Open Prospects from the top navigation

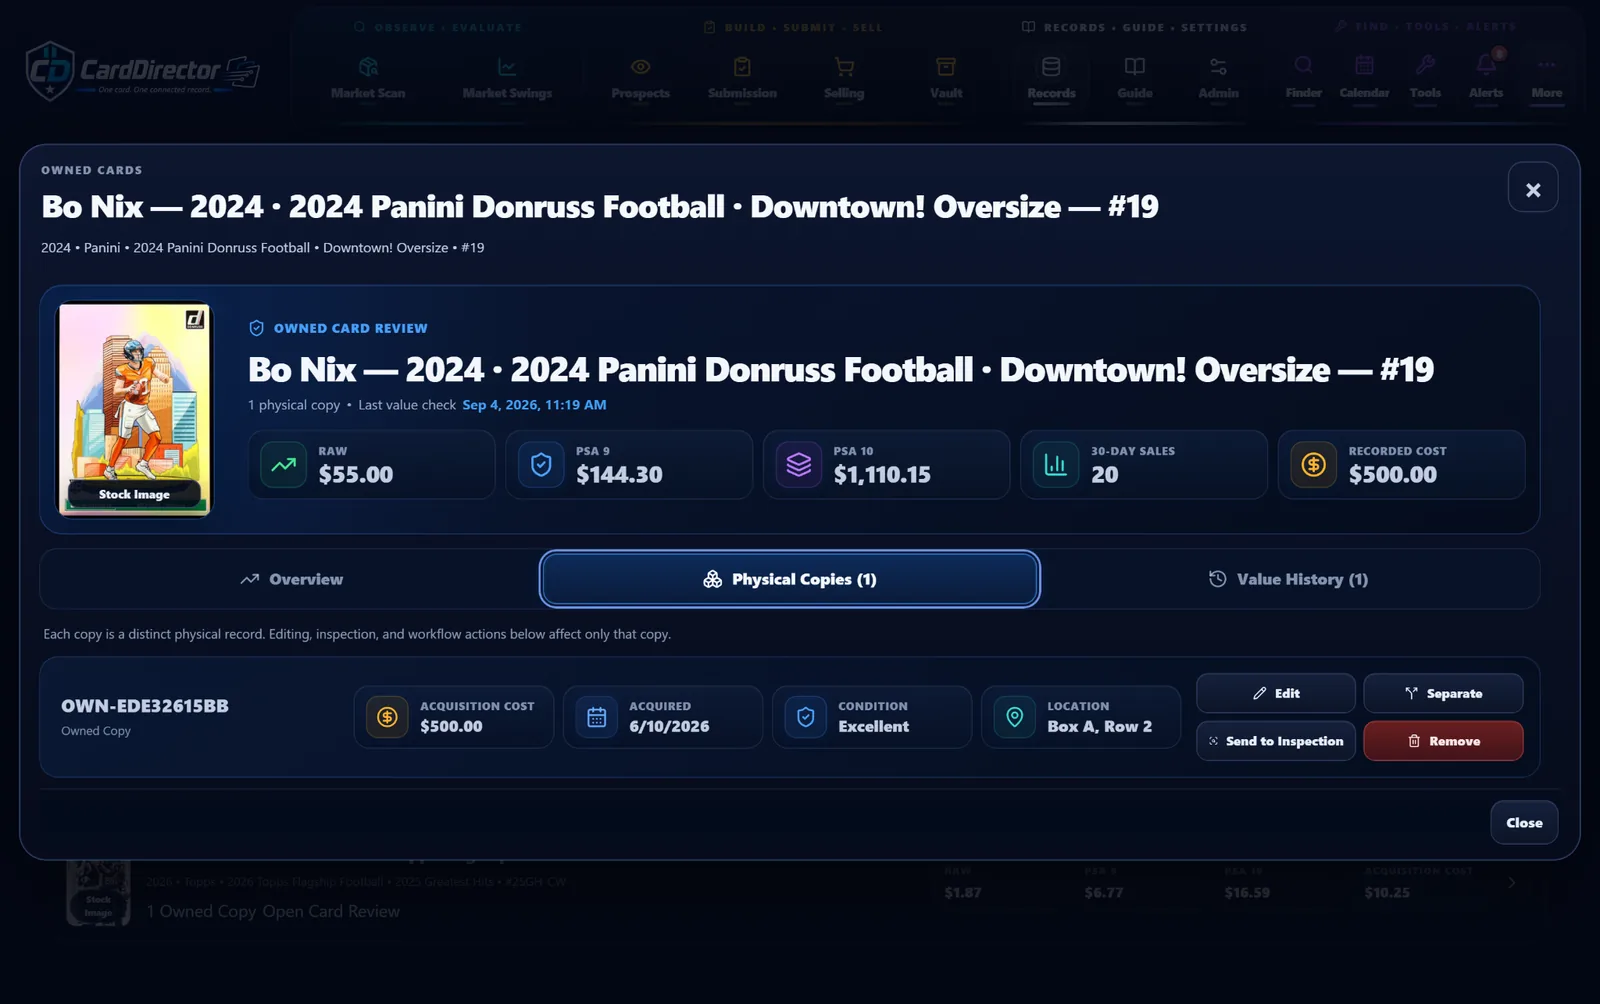click(x=641, y=78)
